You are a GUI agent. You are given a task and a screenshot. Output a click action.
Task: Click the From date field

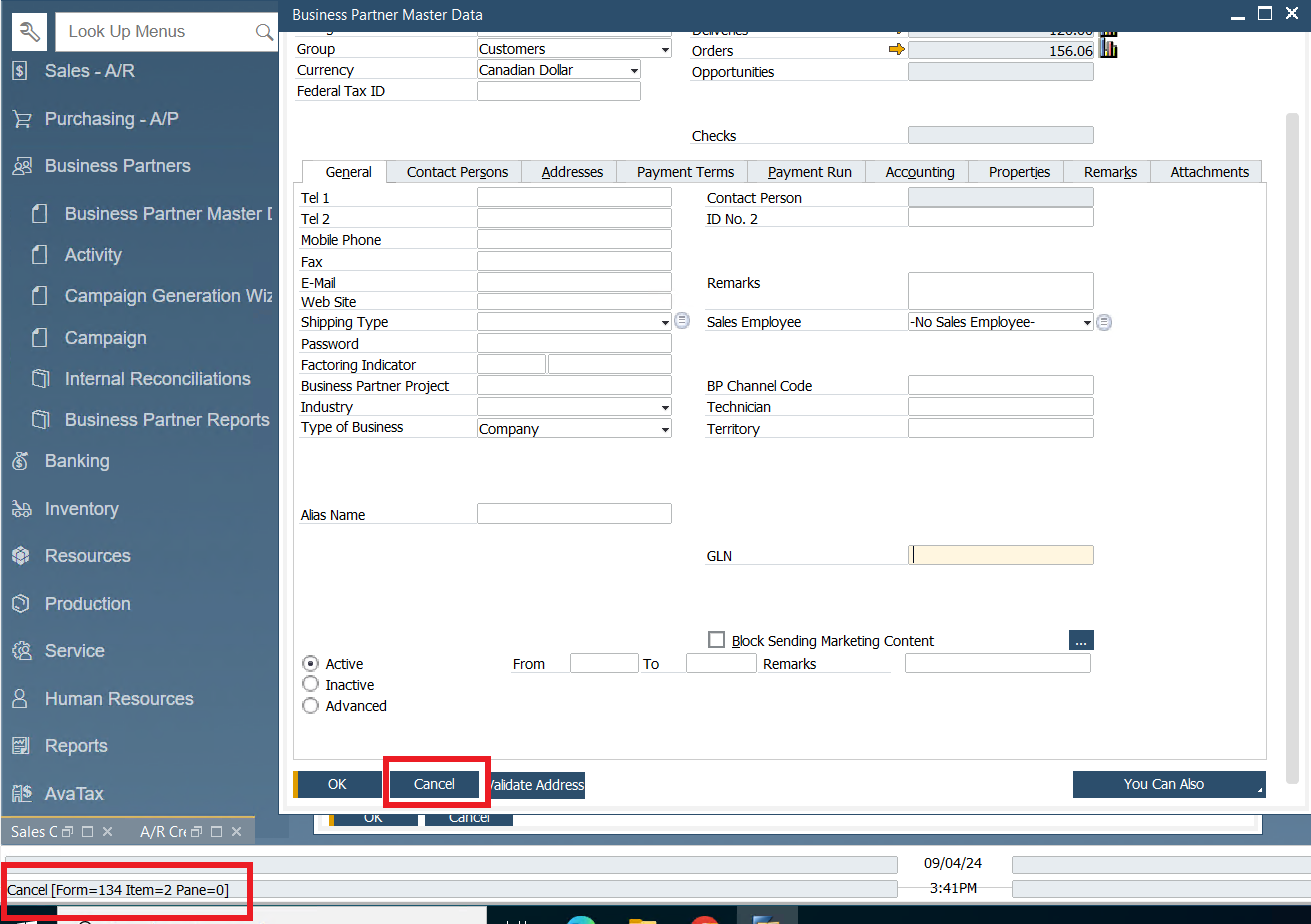(604, 663)
